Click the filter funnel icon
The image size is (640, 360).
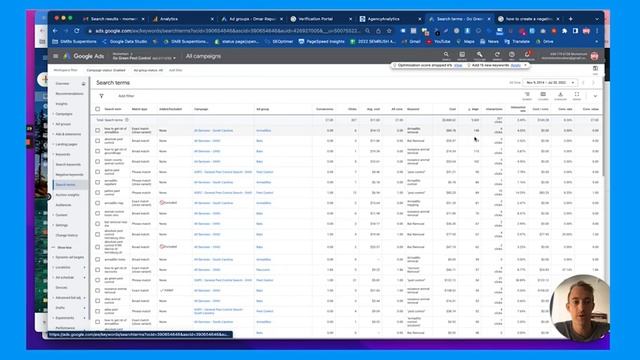(x=101, y=96)
